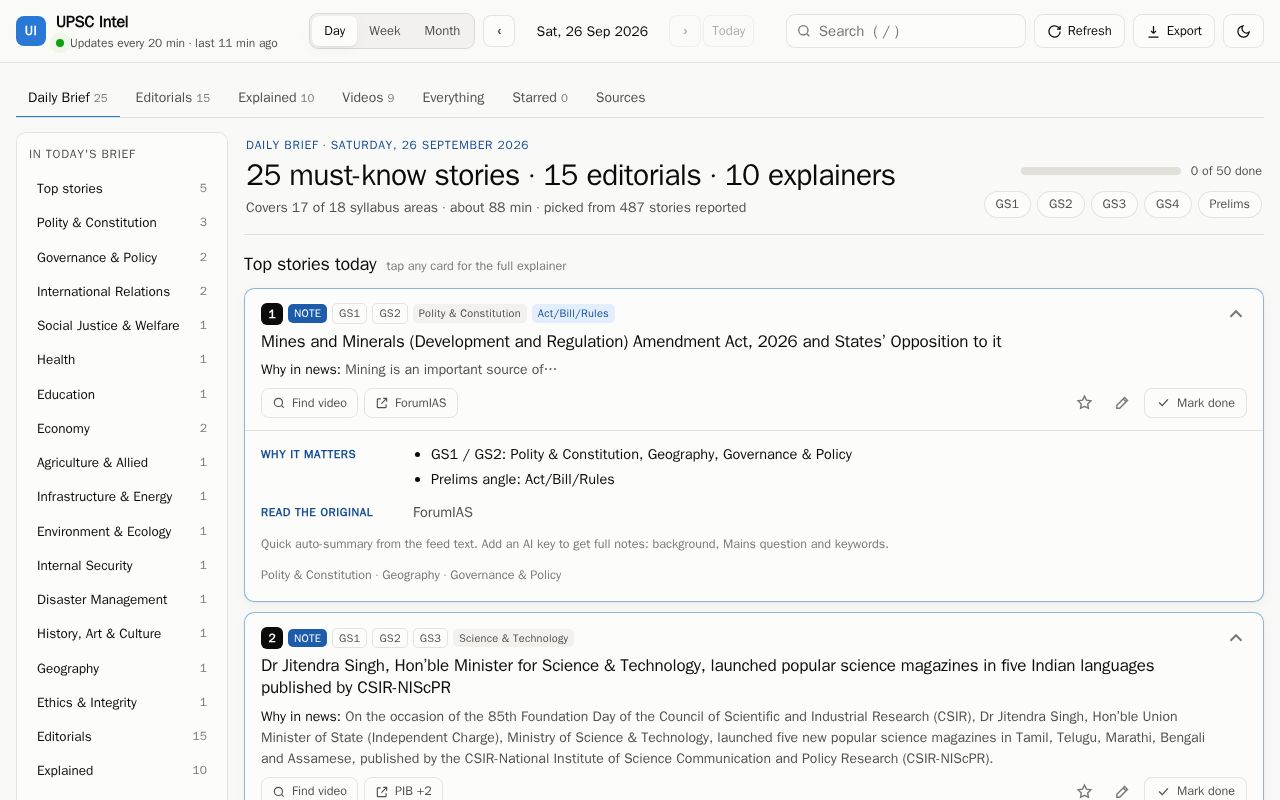Open the Videos tab

pos(368,97)
